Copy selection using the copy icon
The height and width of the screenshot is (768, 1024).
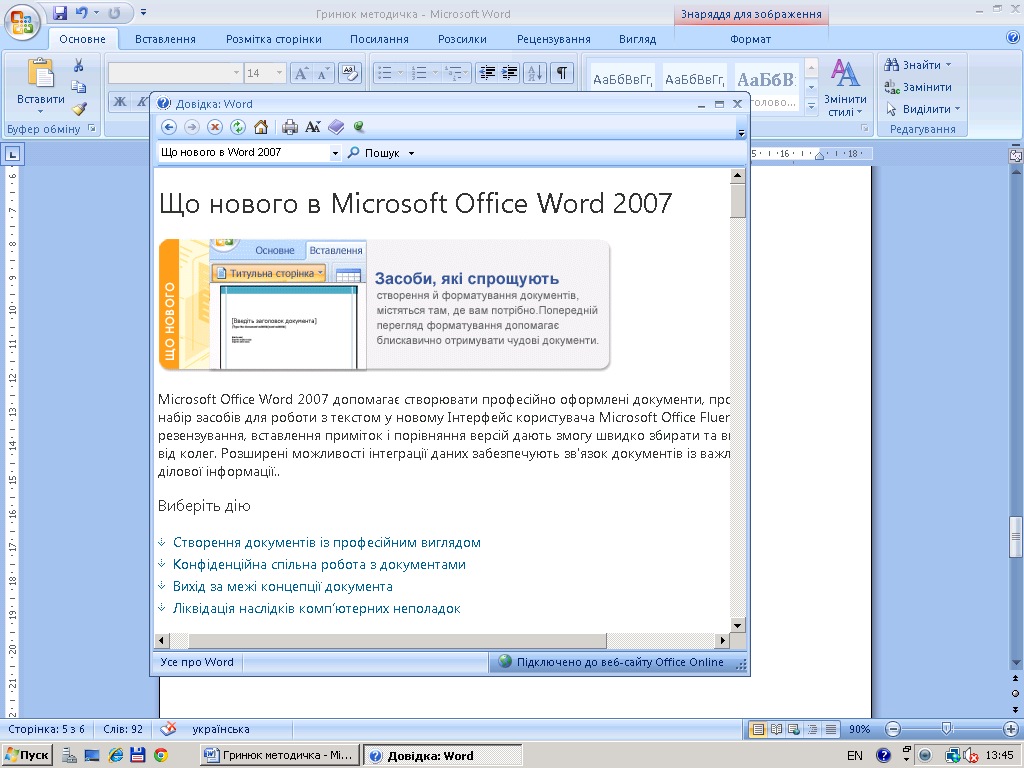(78, 87)
